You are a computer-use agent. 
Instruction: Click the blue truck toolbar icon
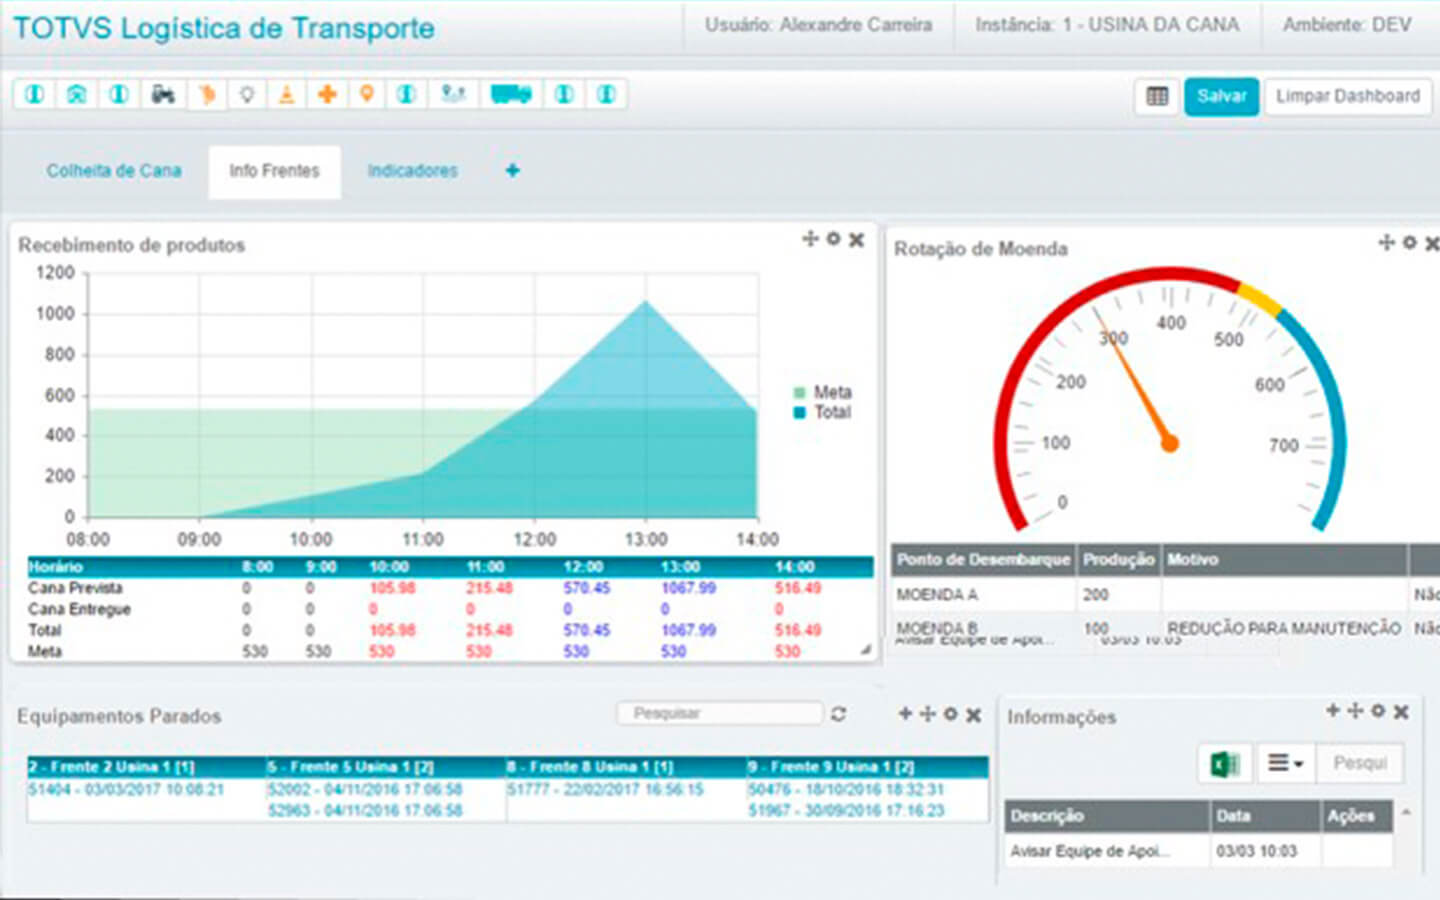click(510, 95)
